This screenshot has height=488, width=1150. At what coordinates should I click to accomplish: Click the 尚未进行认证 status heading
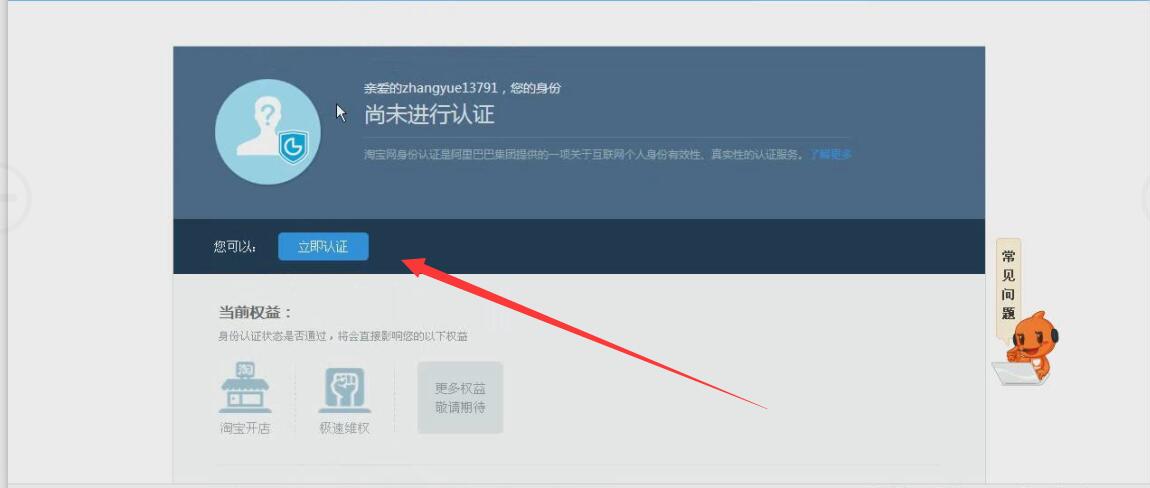pyautogui.click(x=430, y=114)
